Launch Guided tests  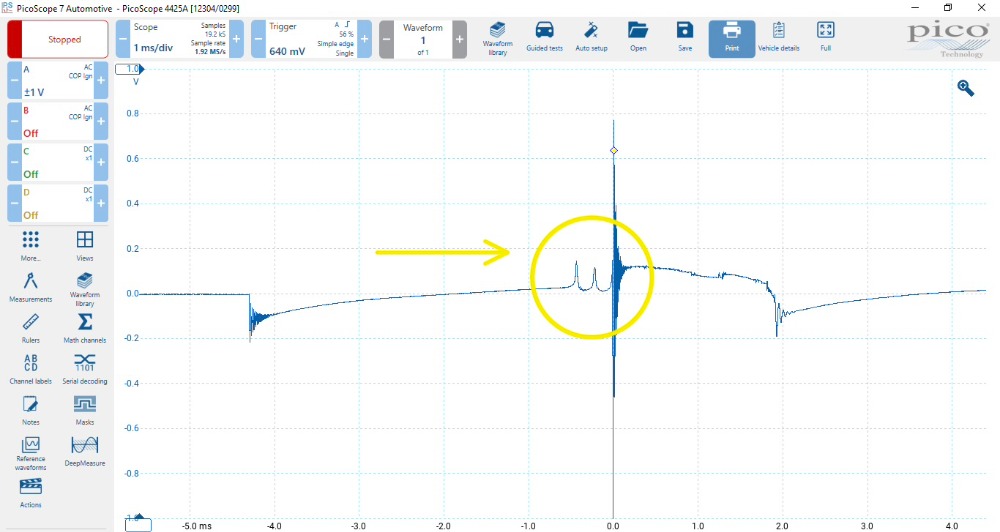click(544, 37)
